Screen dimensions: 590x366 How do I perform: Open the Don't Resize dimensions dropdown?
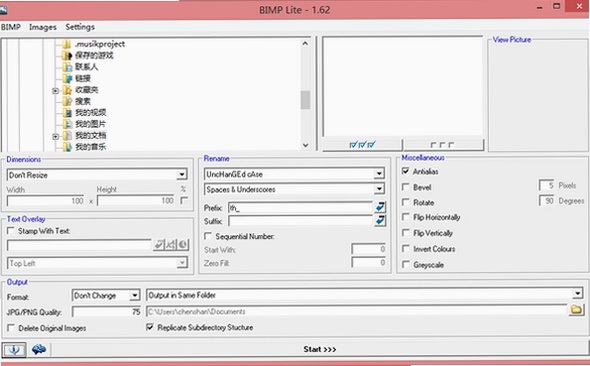[x=97, y=175]
